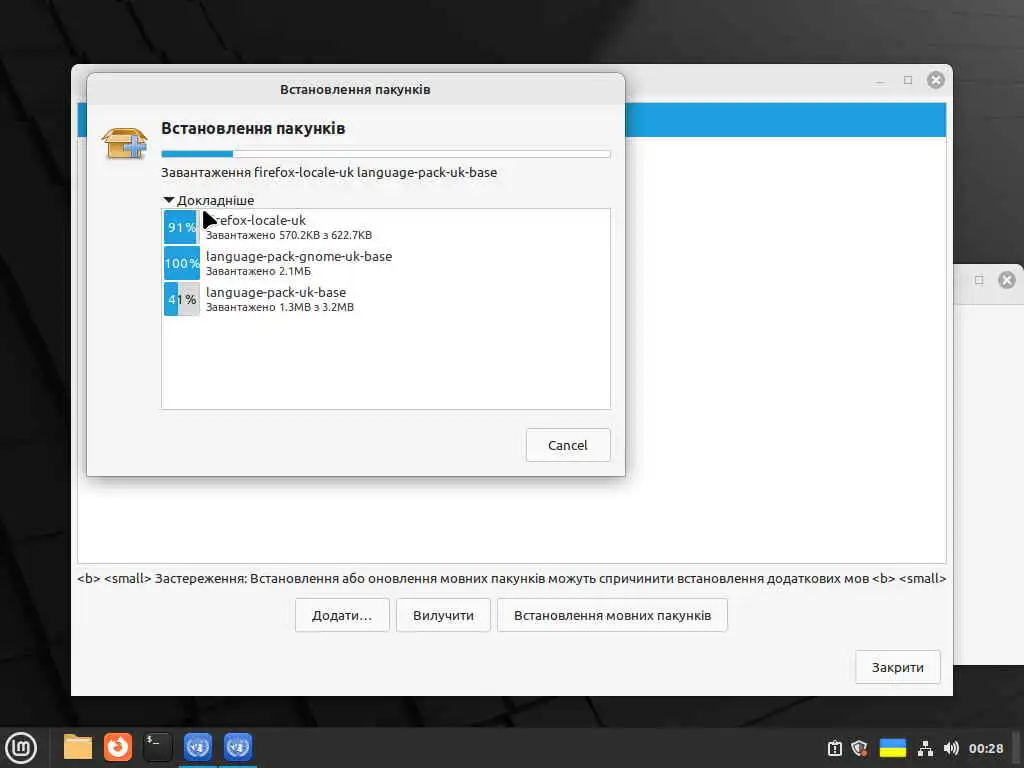1024x768 pixels.
Task: Select language-pack-uk-base download row
Action: click(385, 298)
